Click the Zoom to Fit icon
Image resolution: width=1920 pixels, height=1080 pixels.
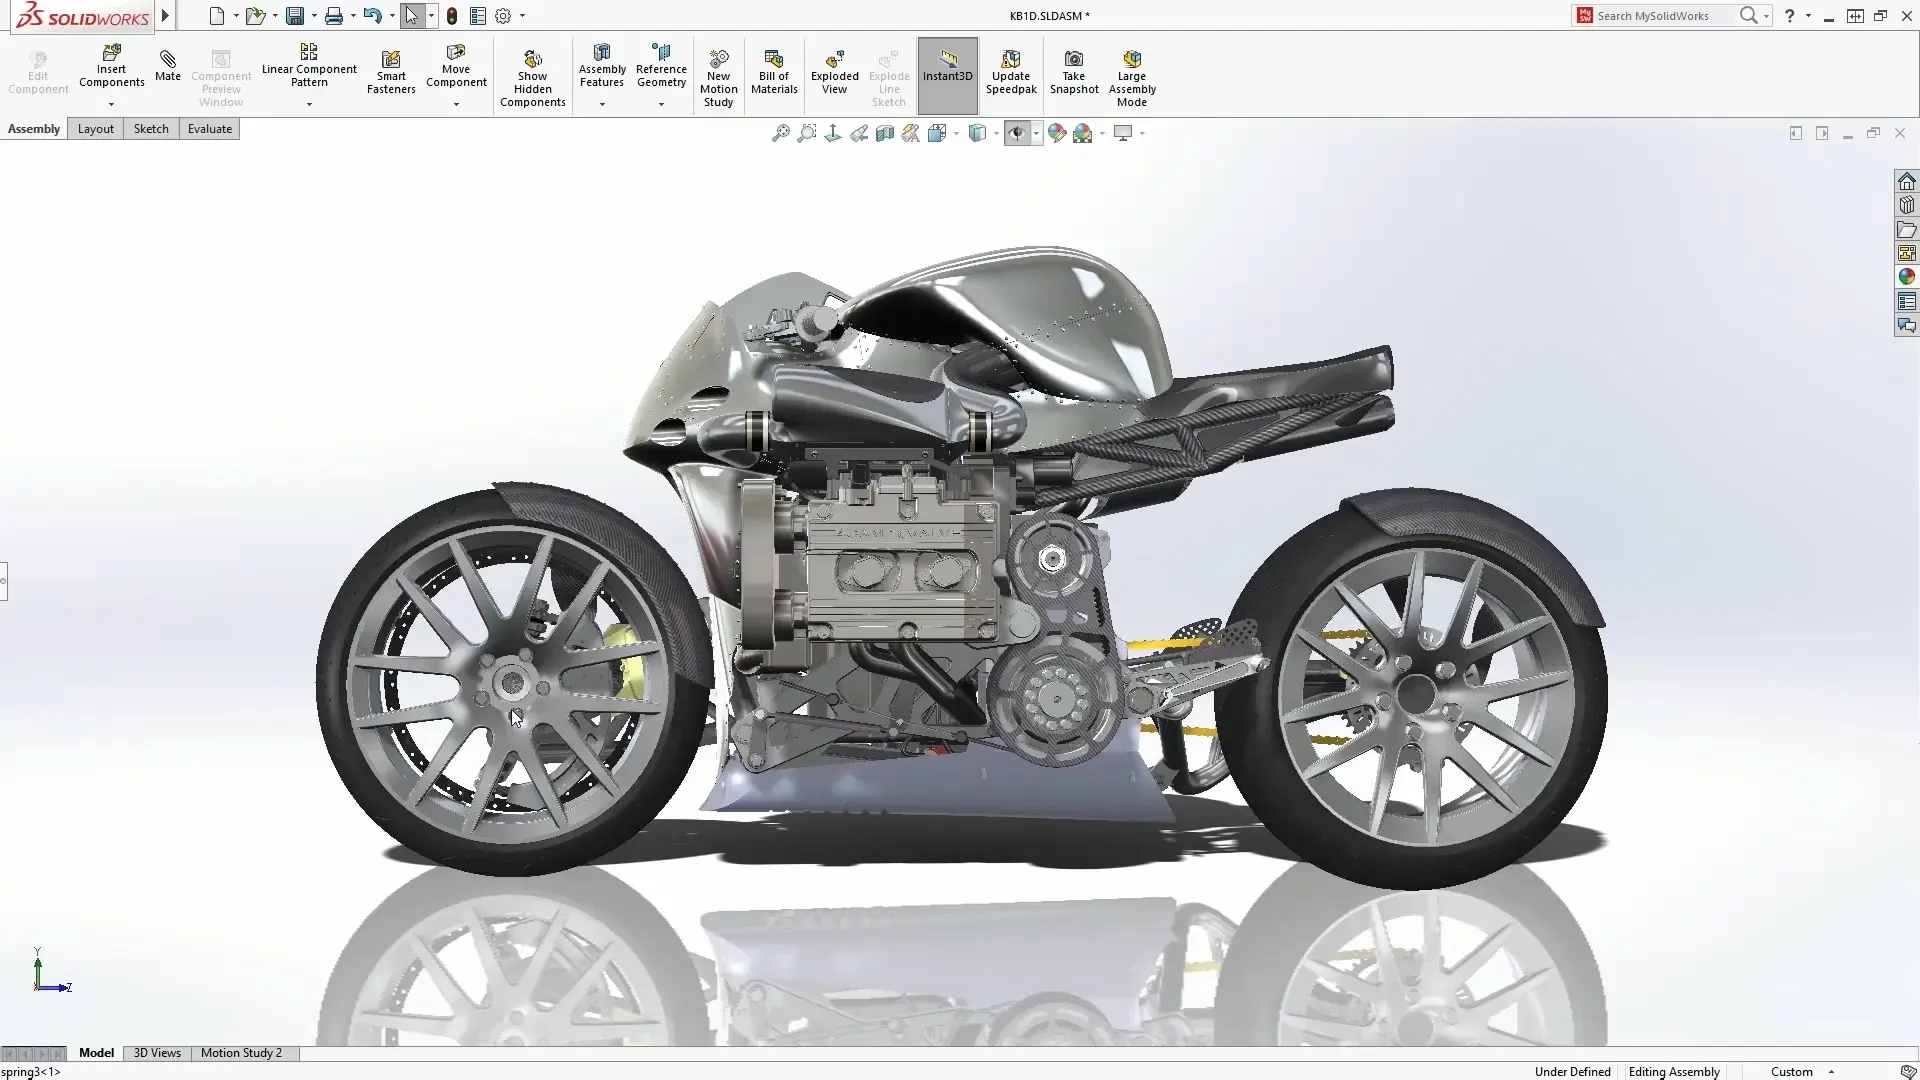point(781,133)
